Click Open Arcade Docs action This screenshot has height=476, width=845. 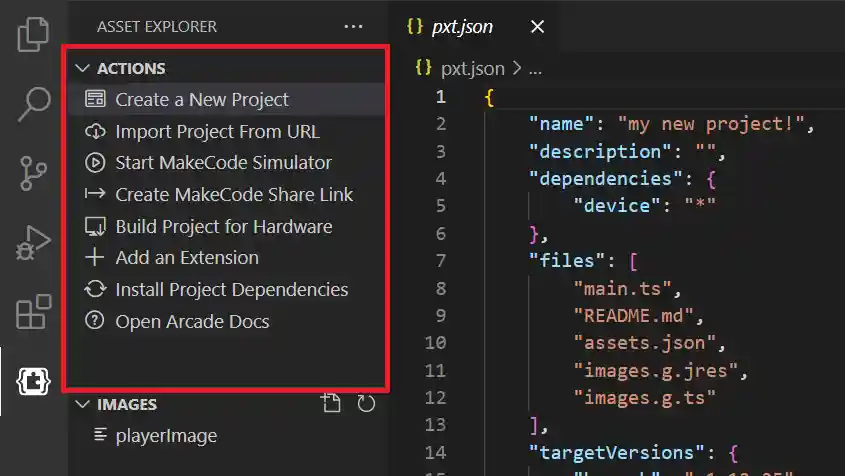coord(225,321)
